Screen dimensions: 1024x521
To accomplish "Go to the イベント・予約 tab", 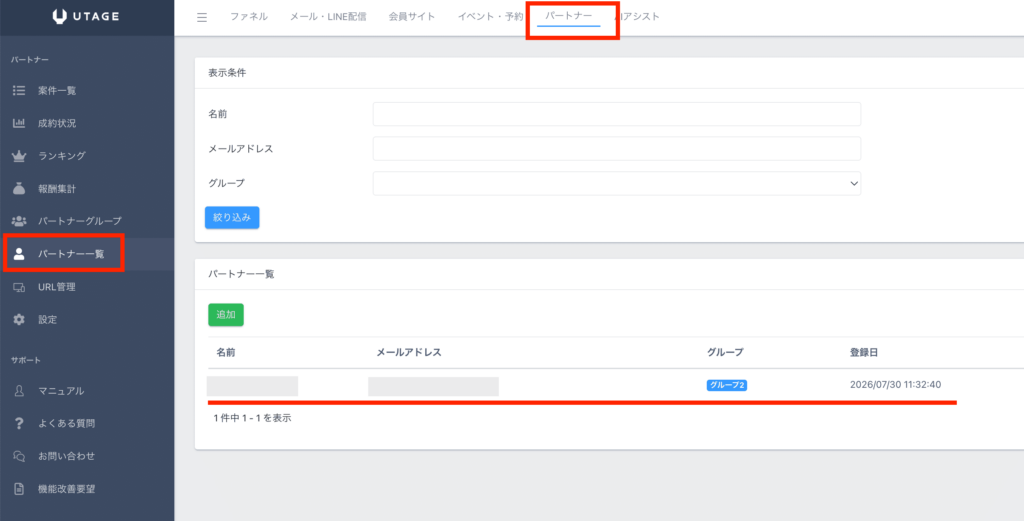I will [x=490, y=17].
